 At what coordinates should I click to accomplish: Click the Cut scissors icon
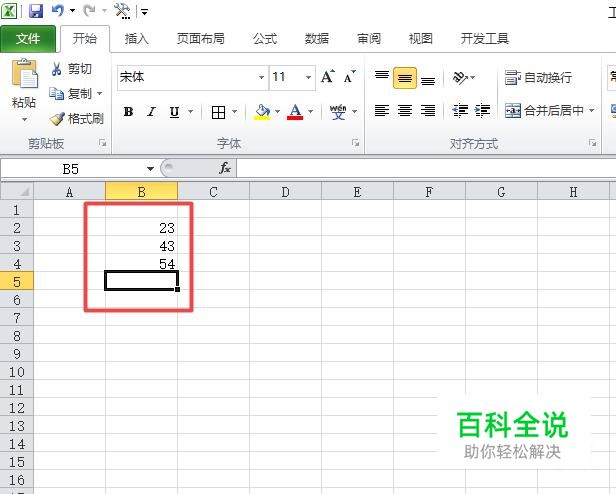[56, 69]
